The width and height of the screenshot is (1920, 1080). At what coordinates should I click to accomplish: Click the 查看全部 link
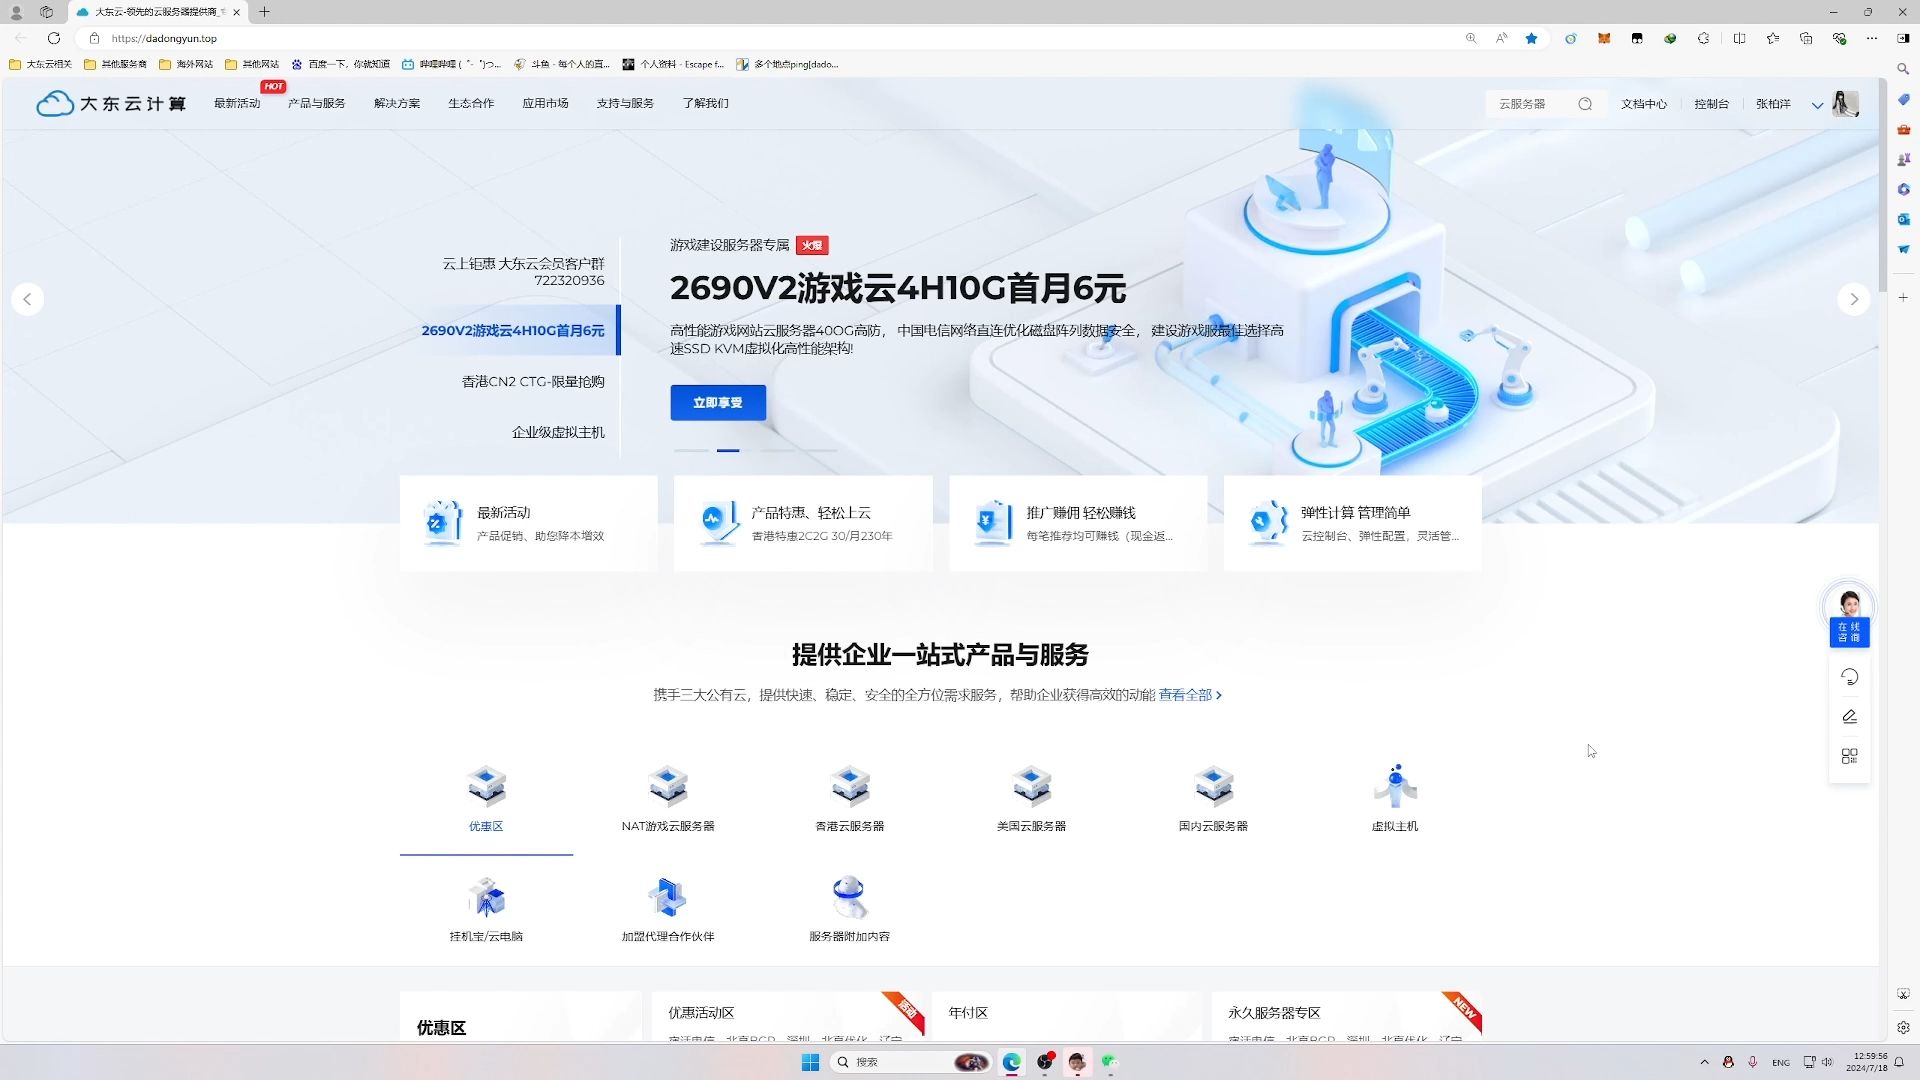click(1190, 695)
